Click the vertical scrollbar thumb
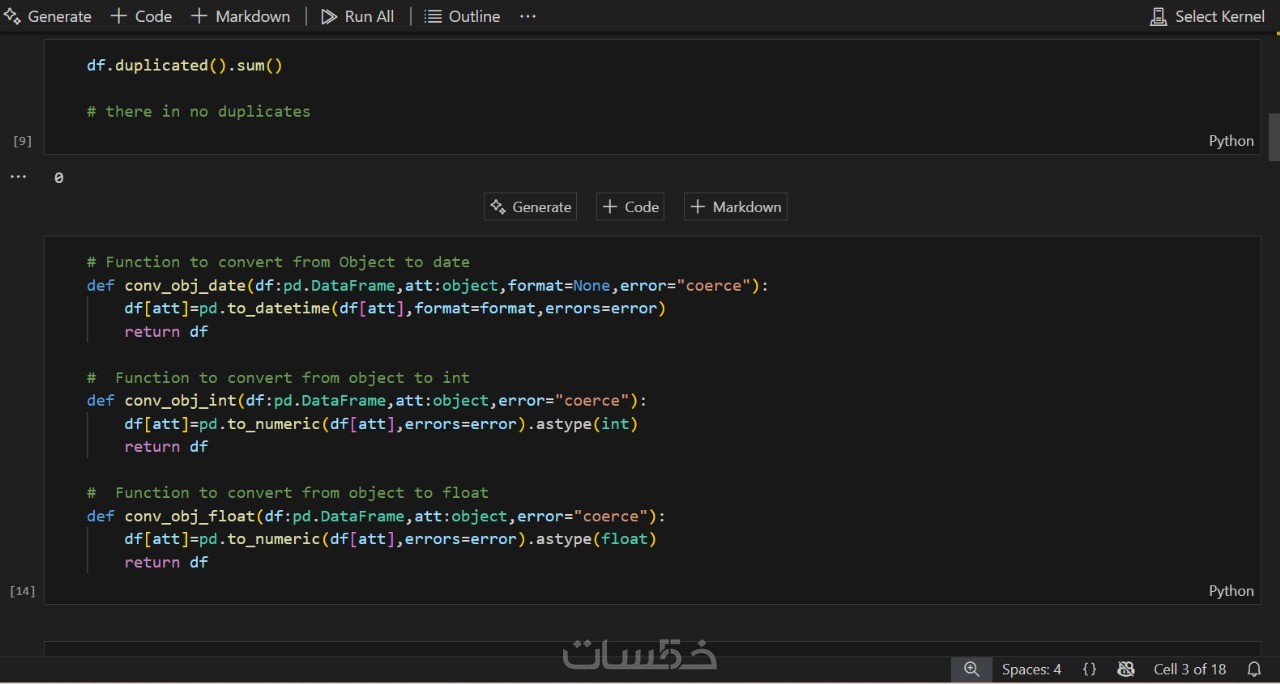1280x684 pixels. coord(1274,137)
